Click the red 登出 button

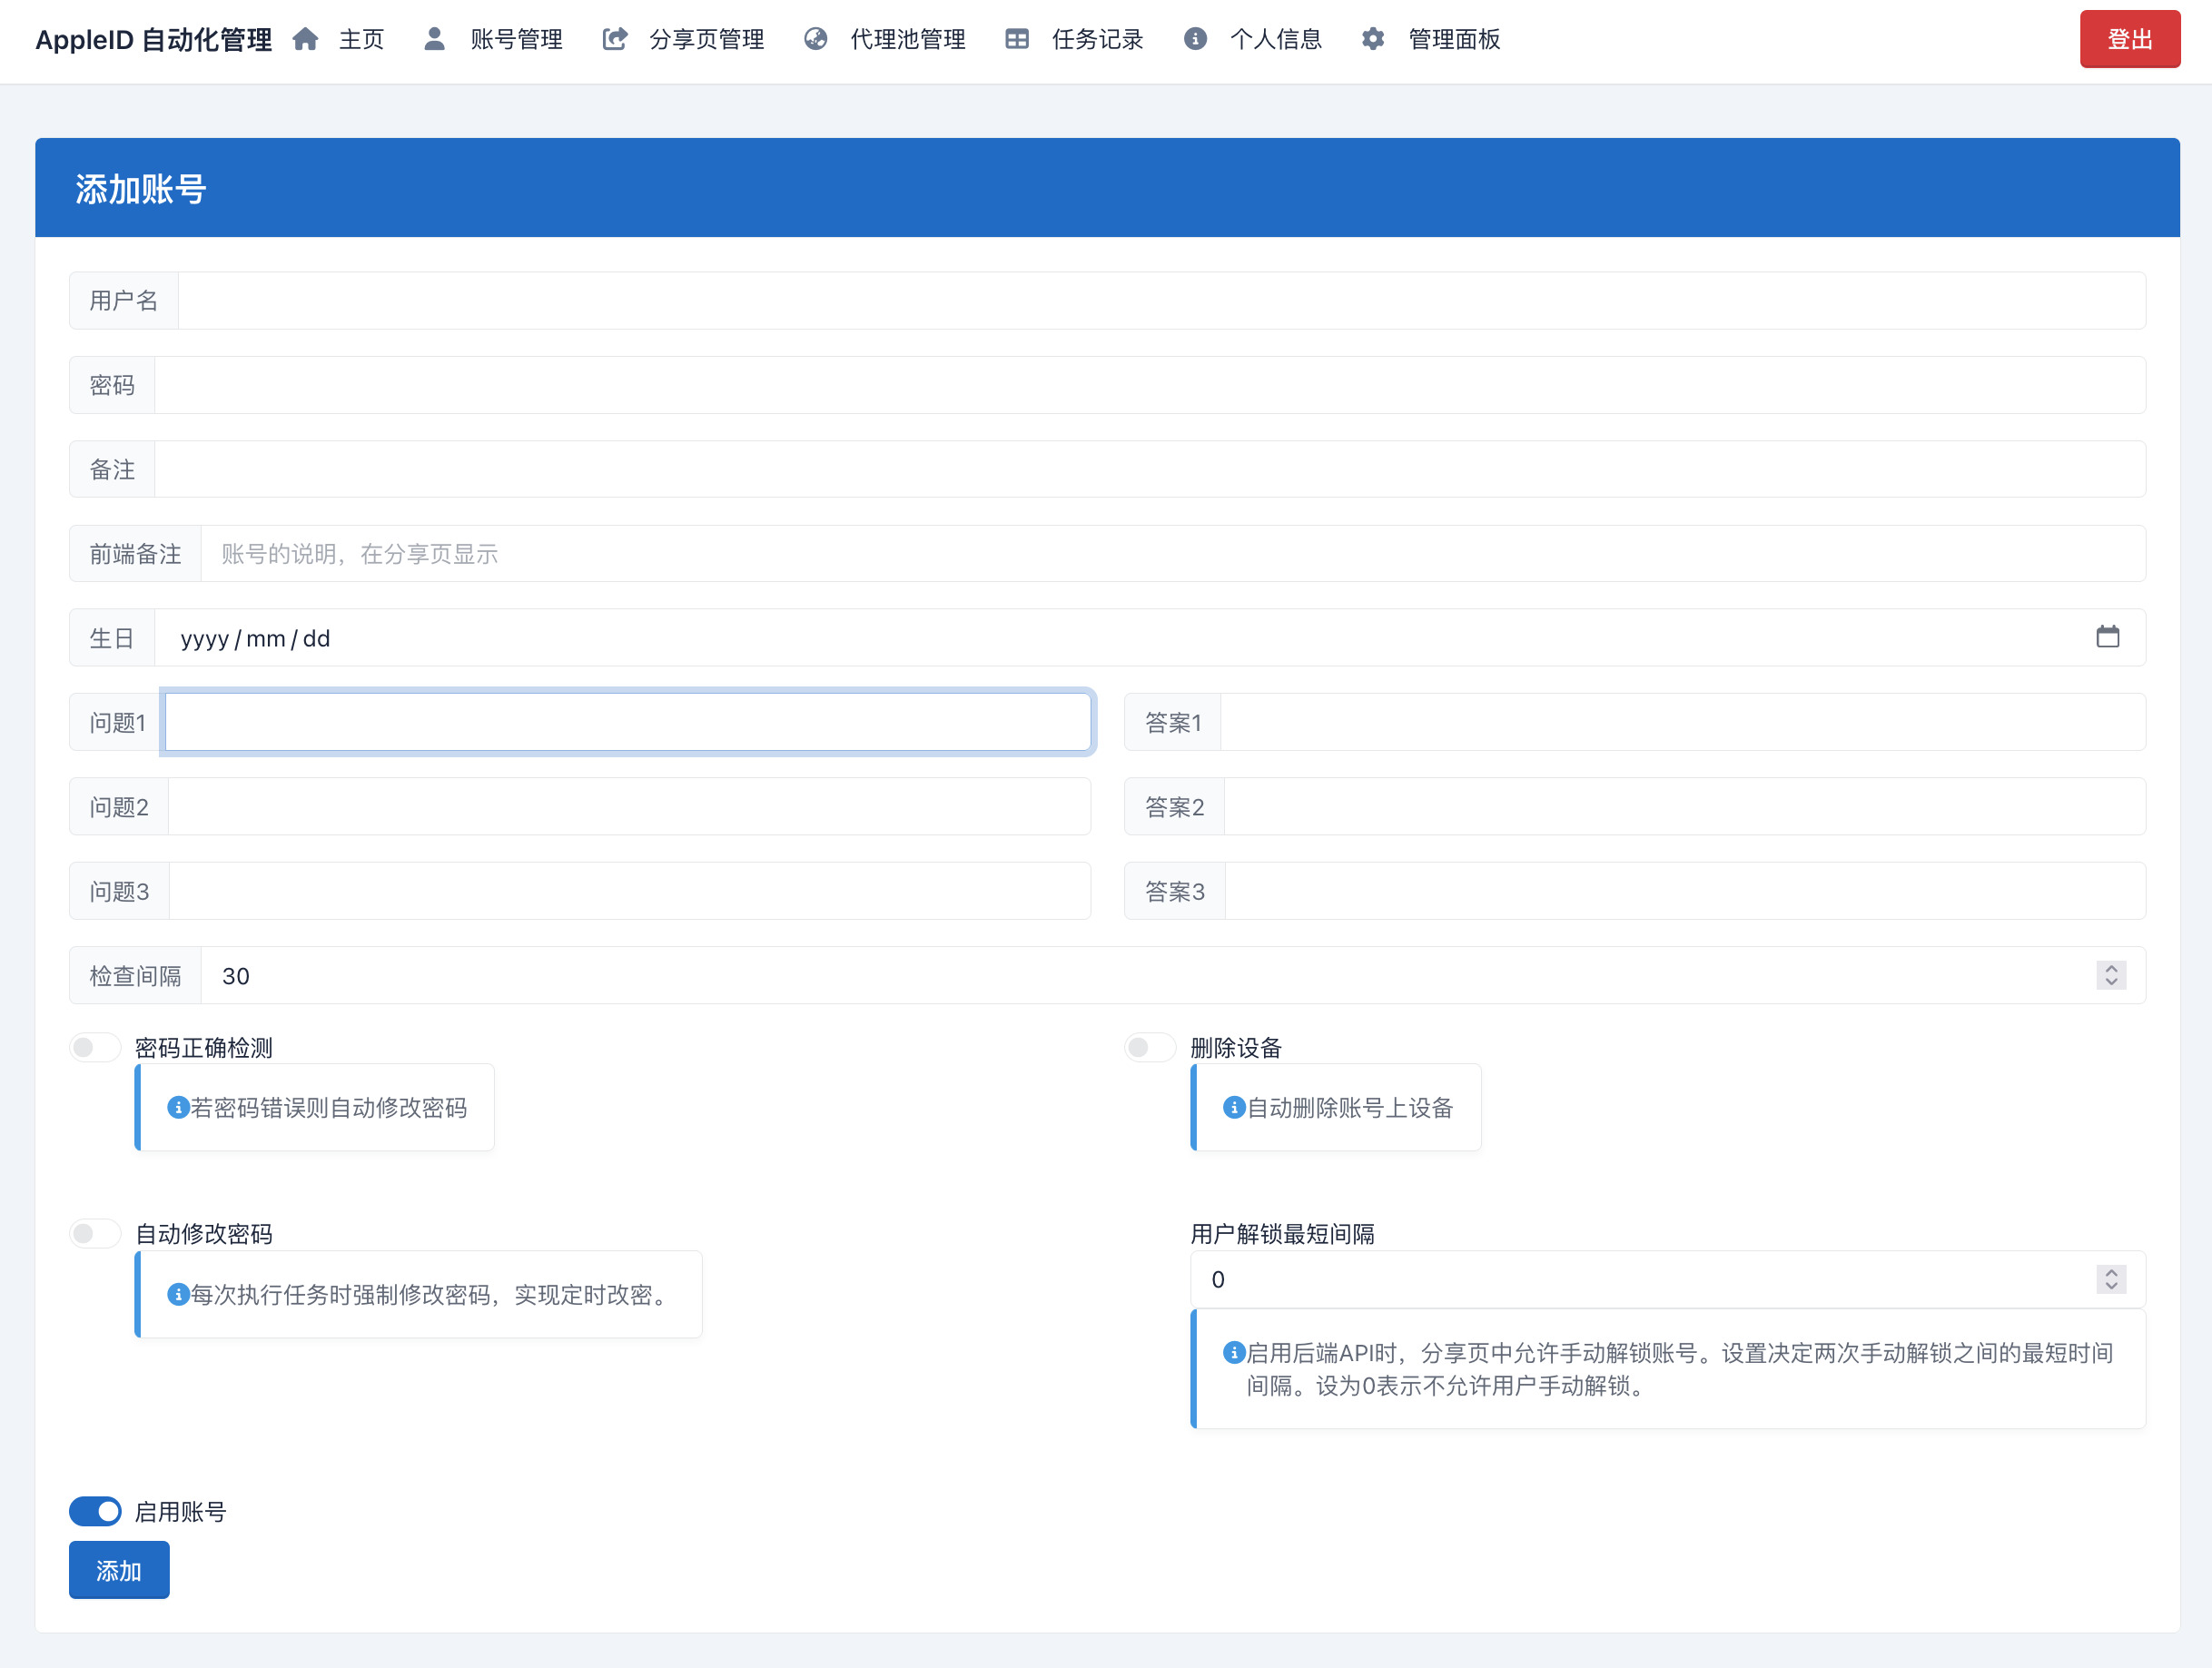(2129, 39)
